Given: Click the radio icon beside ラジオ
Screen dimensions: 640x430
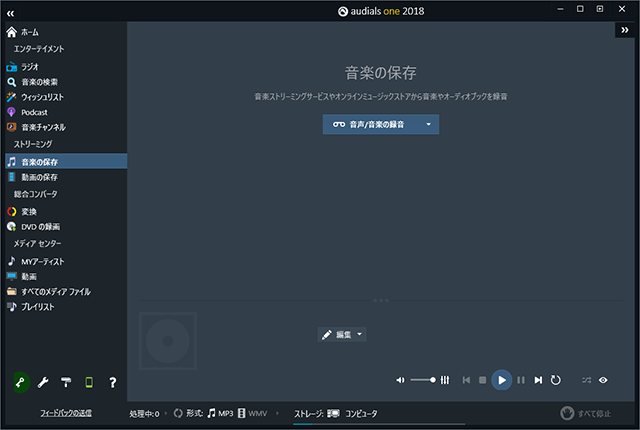Looking at the screenshot, I should [11, 66].
